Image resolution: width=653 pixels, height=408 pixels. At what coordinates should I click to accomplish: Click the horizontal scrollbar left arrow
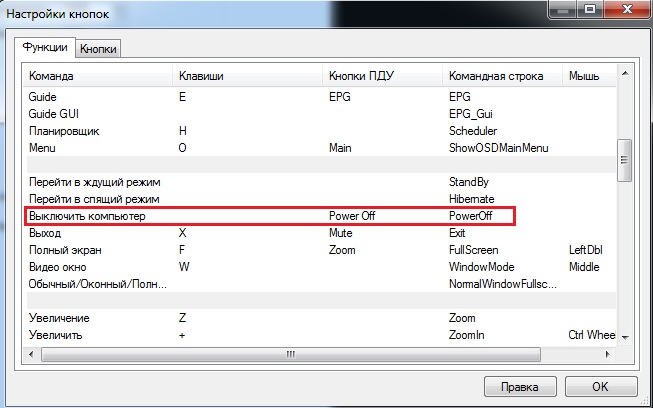pyautogui.click(x=32, y=353)
